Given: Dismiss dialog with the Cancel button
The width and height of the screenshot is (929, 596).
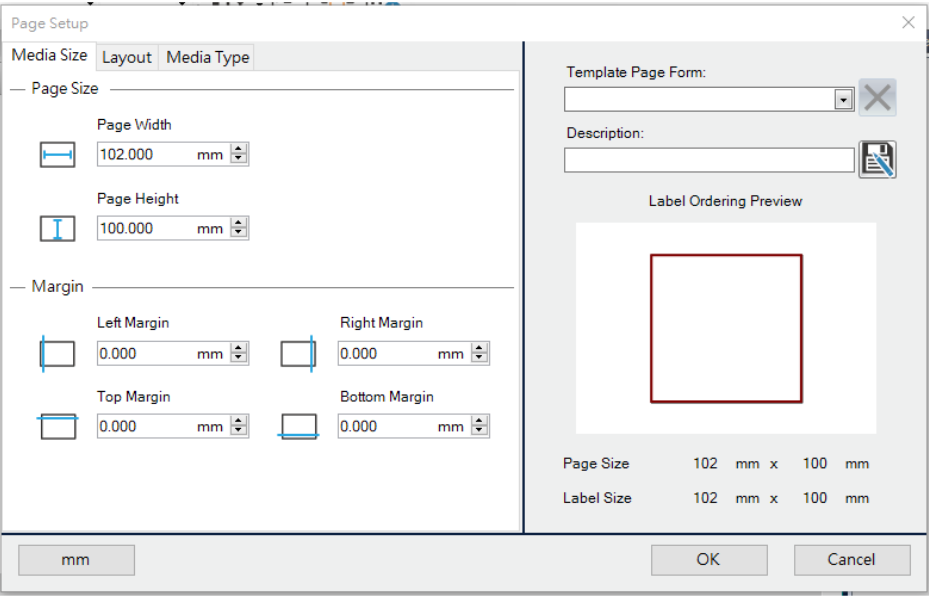Looking at the screenshot, I should (x=852, y=560).
